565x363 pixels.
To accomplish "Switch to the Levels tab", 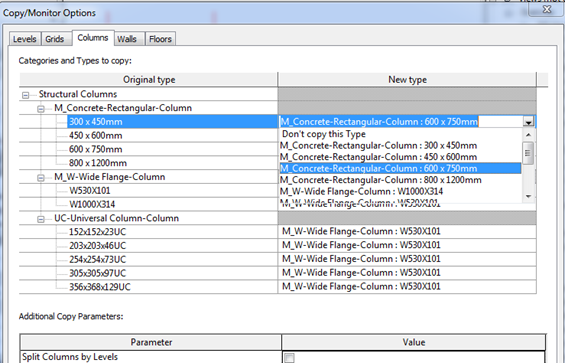I will [25, 39].
